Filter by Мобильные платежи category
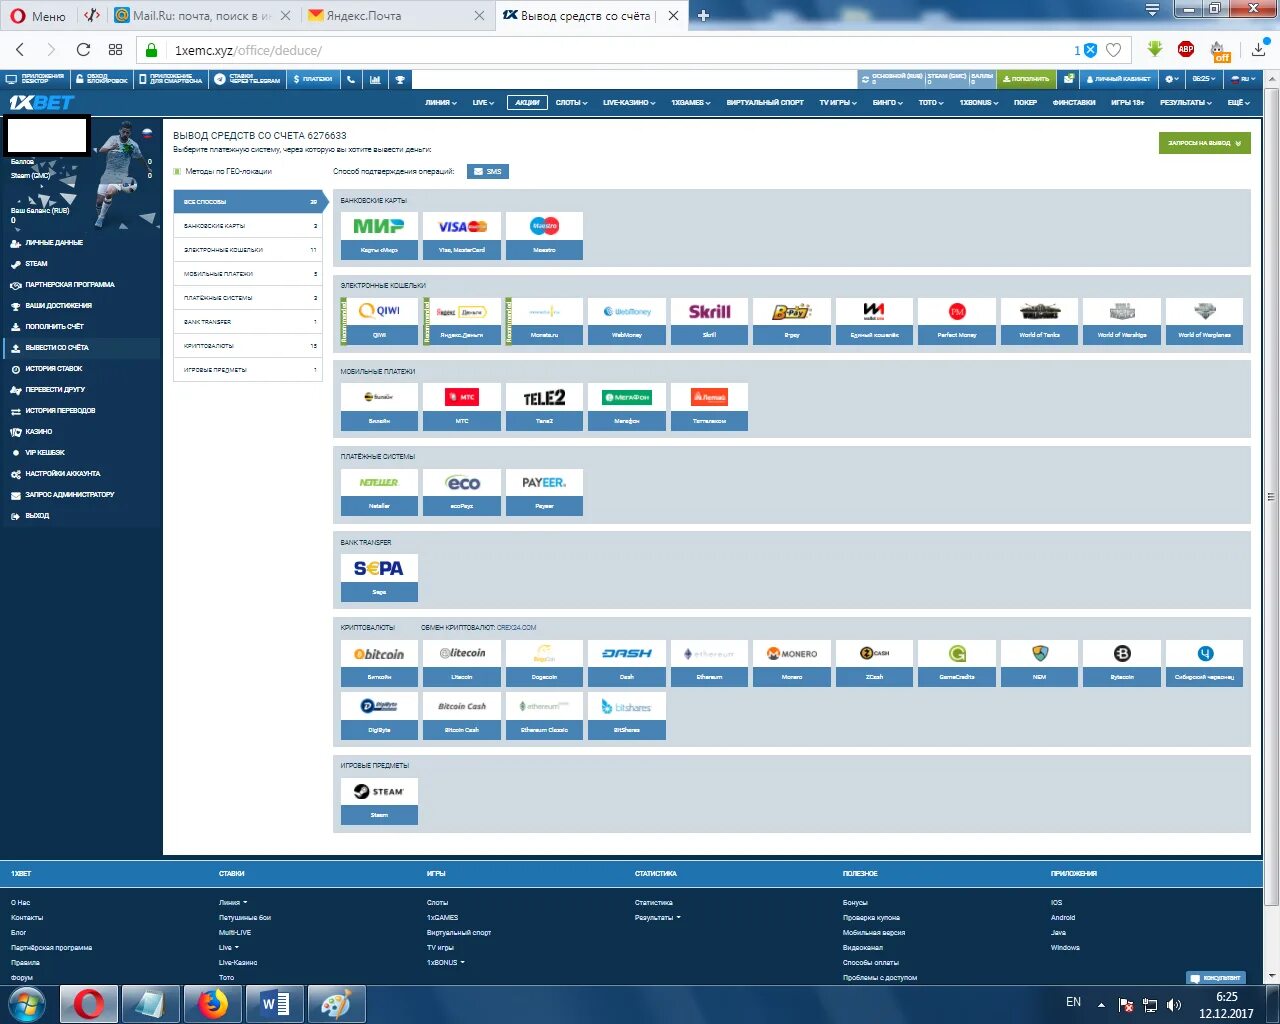 tap(248, 274)
